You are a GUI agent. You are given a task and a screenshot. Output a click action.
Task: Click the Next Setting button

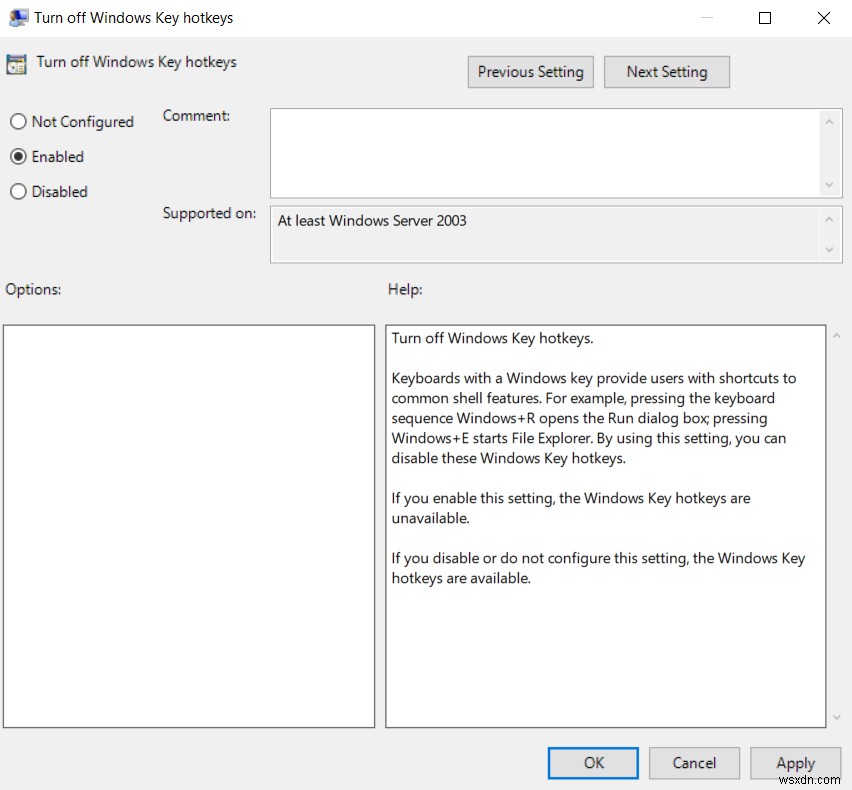[667, 71]
